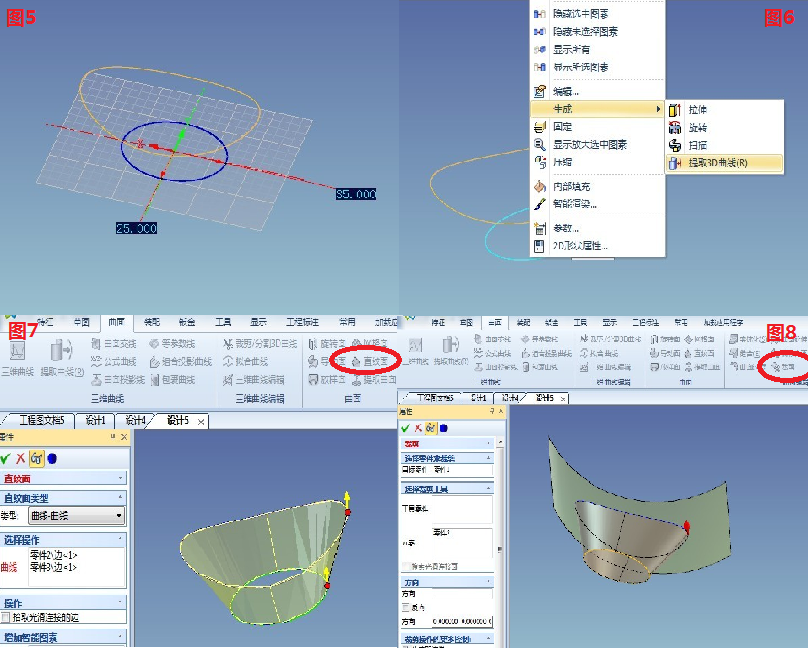The height and width of the screenshot is (648, 808).
Task: Select 提取3D曲线(R) in the 生成 submenu
Action: pyautogui.click(x=725, y=163)
